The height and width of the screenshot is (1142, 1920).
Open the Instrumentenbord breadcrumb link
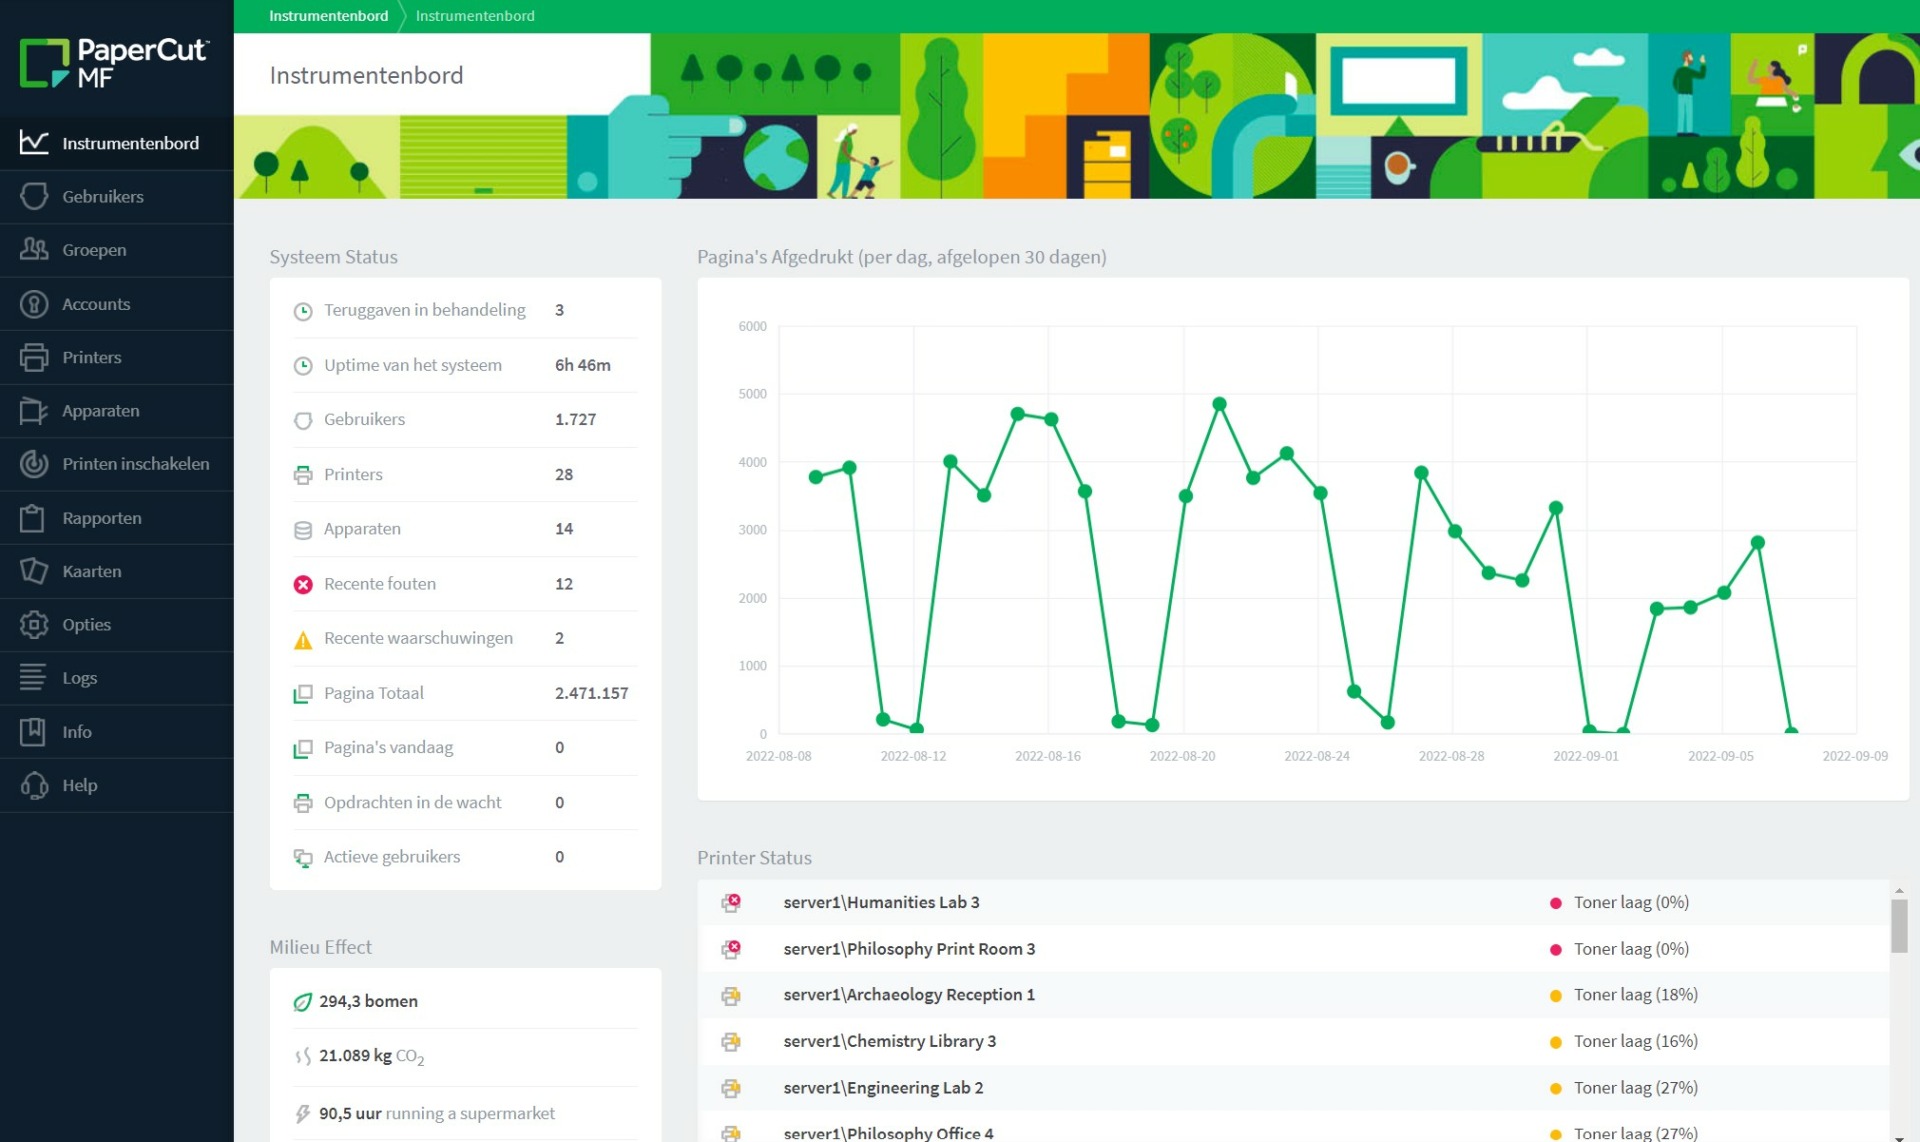tap(328, 16)
